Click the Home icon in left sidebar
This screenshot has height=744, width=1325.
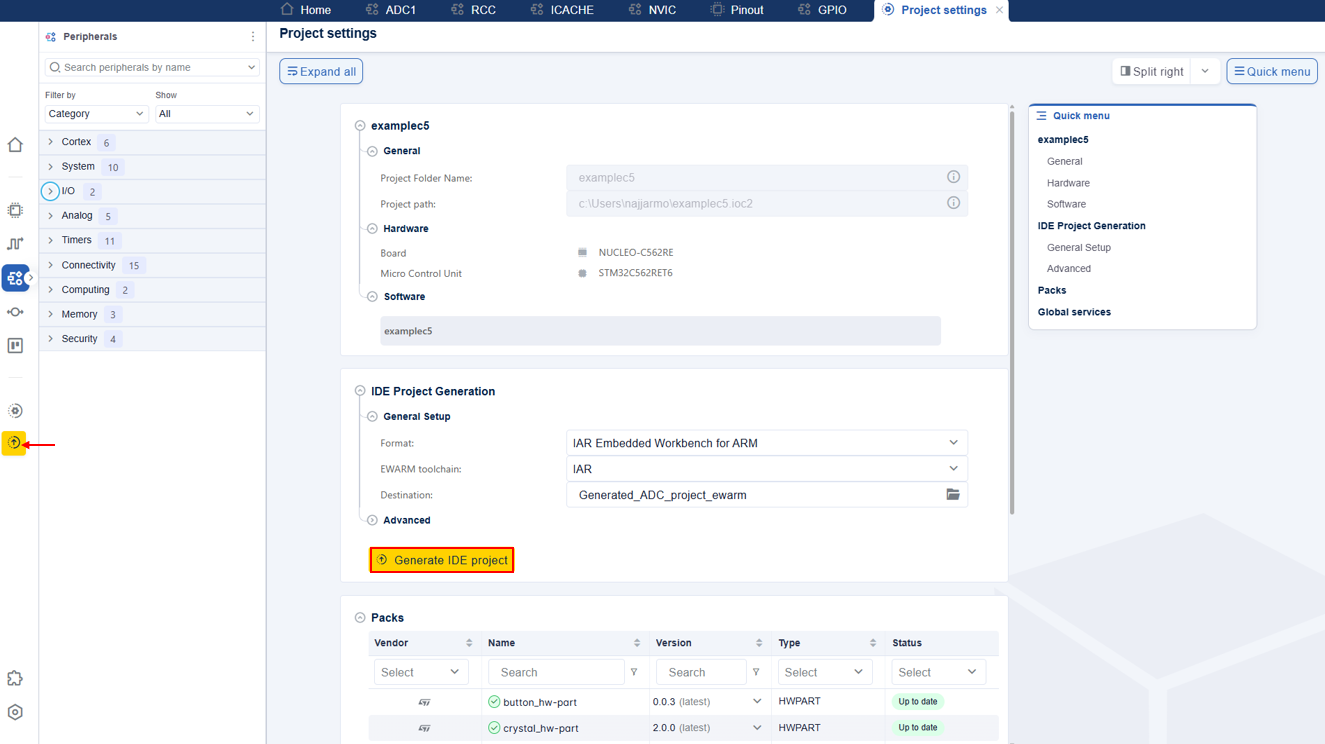pos(15,145)
